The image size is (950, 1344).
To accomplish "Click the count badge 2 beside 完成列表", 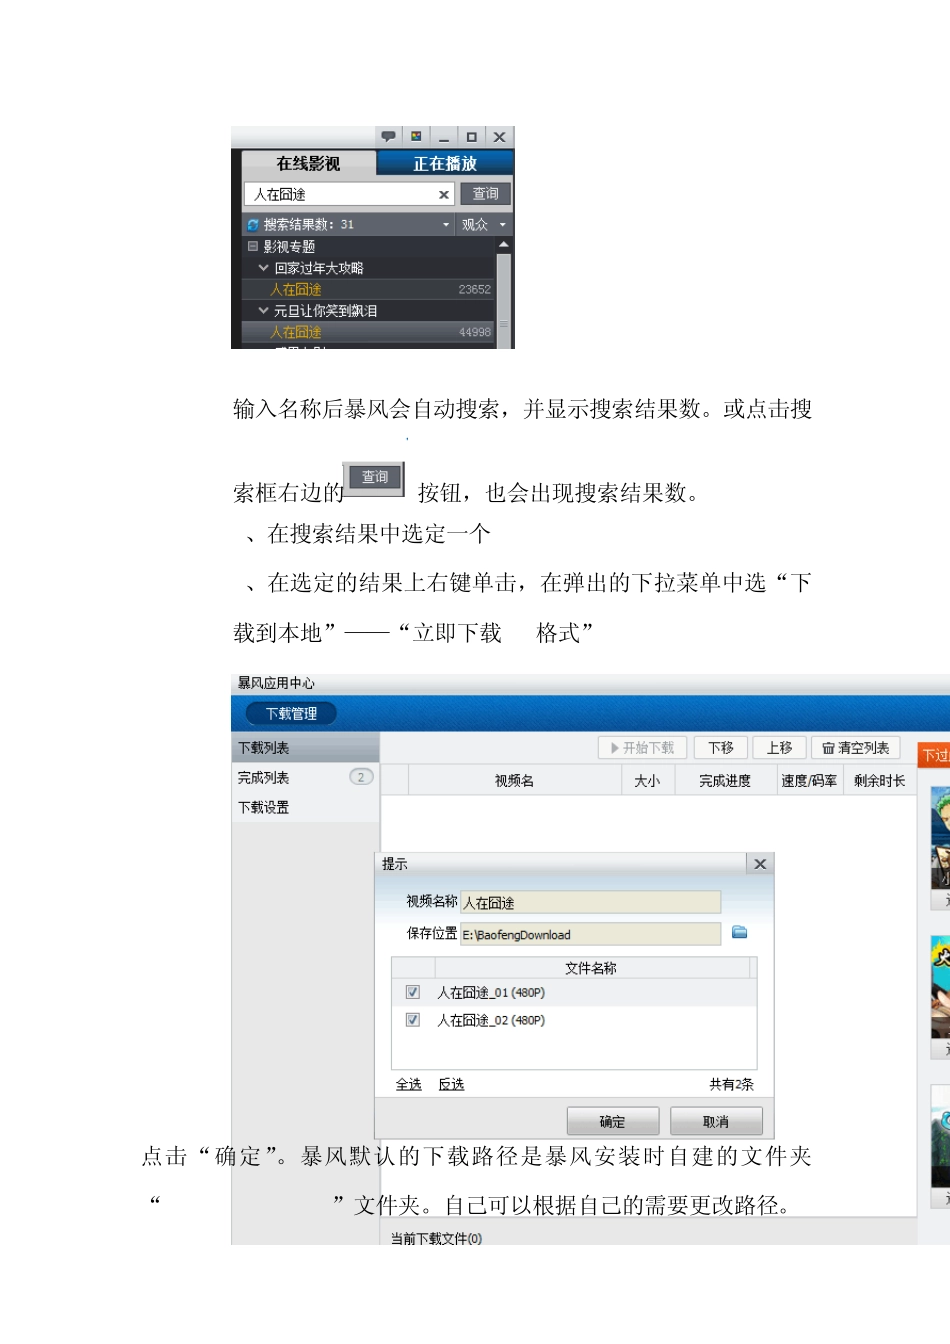I will [x=361, y=777].
